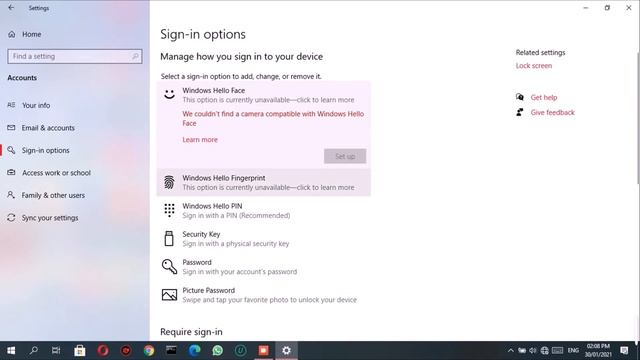Open the Lock screen related setting

(x=533, y=66)
